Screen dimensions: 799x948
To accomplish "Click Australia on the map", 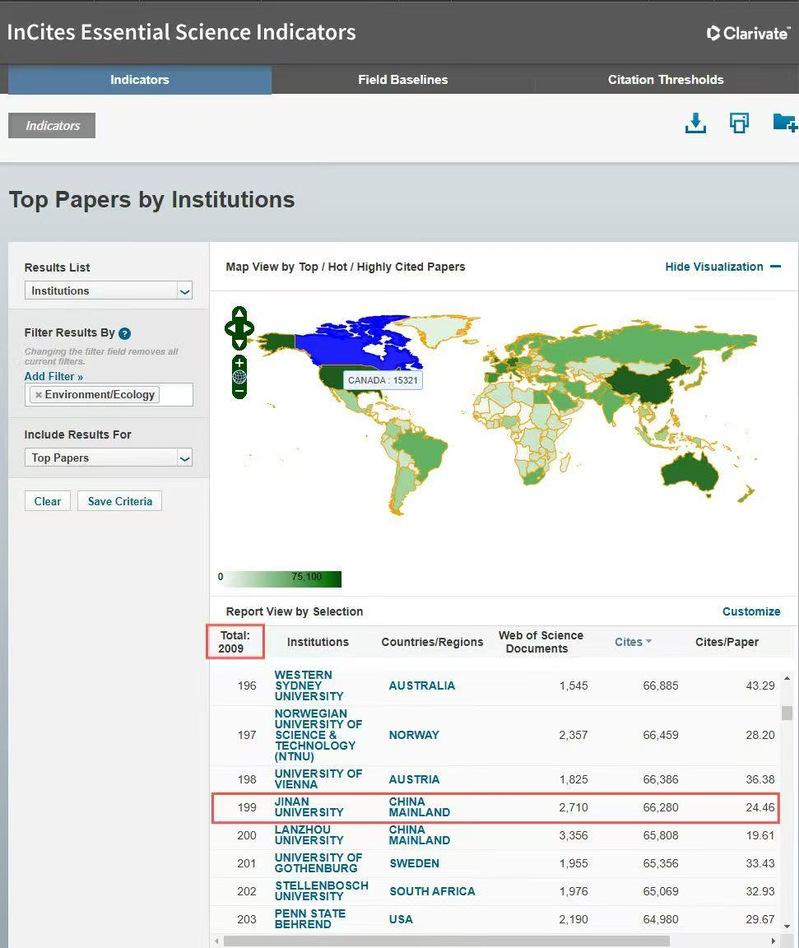I will (689, 472).
